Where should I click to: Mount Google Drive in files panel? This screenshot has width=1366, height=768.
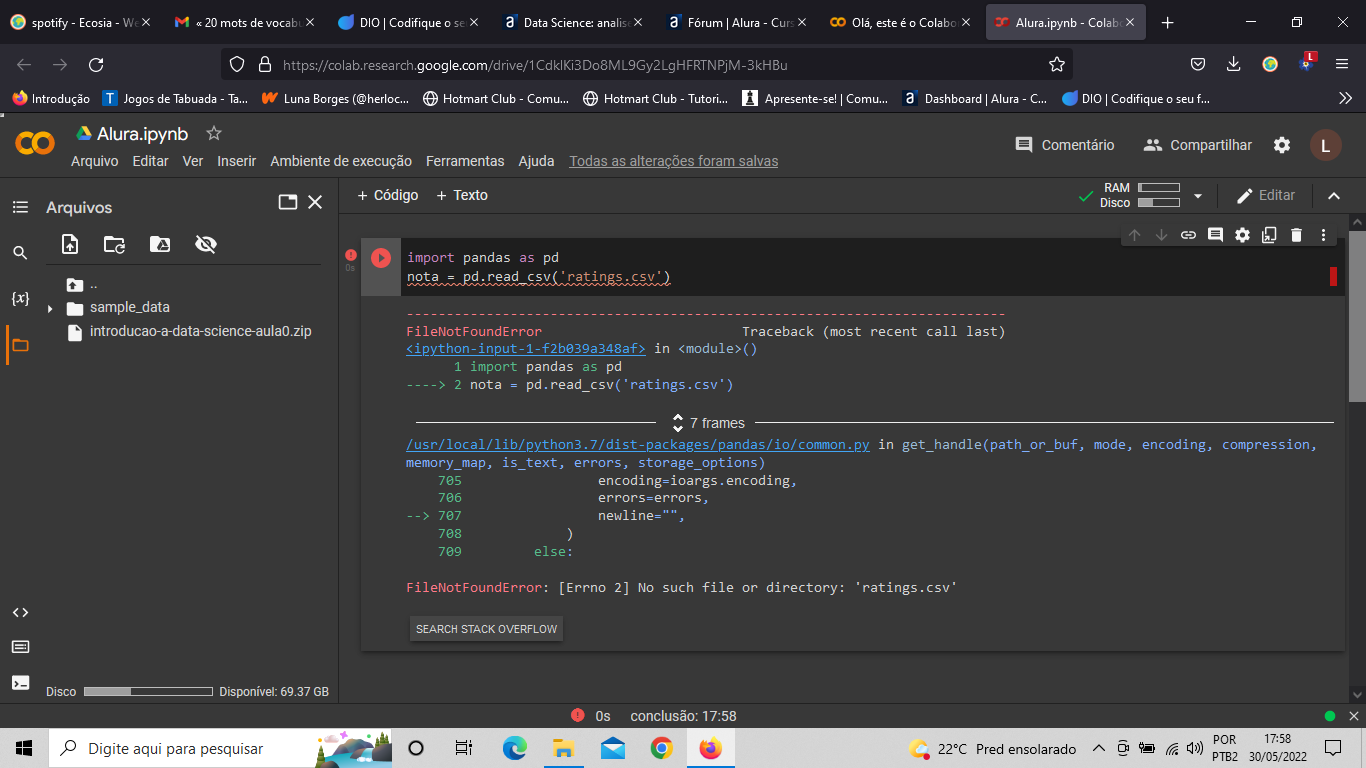coord(160,244)
